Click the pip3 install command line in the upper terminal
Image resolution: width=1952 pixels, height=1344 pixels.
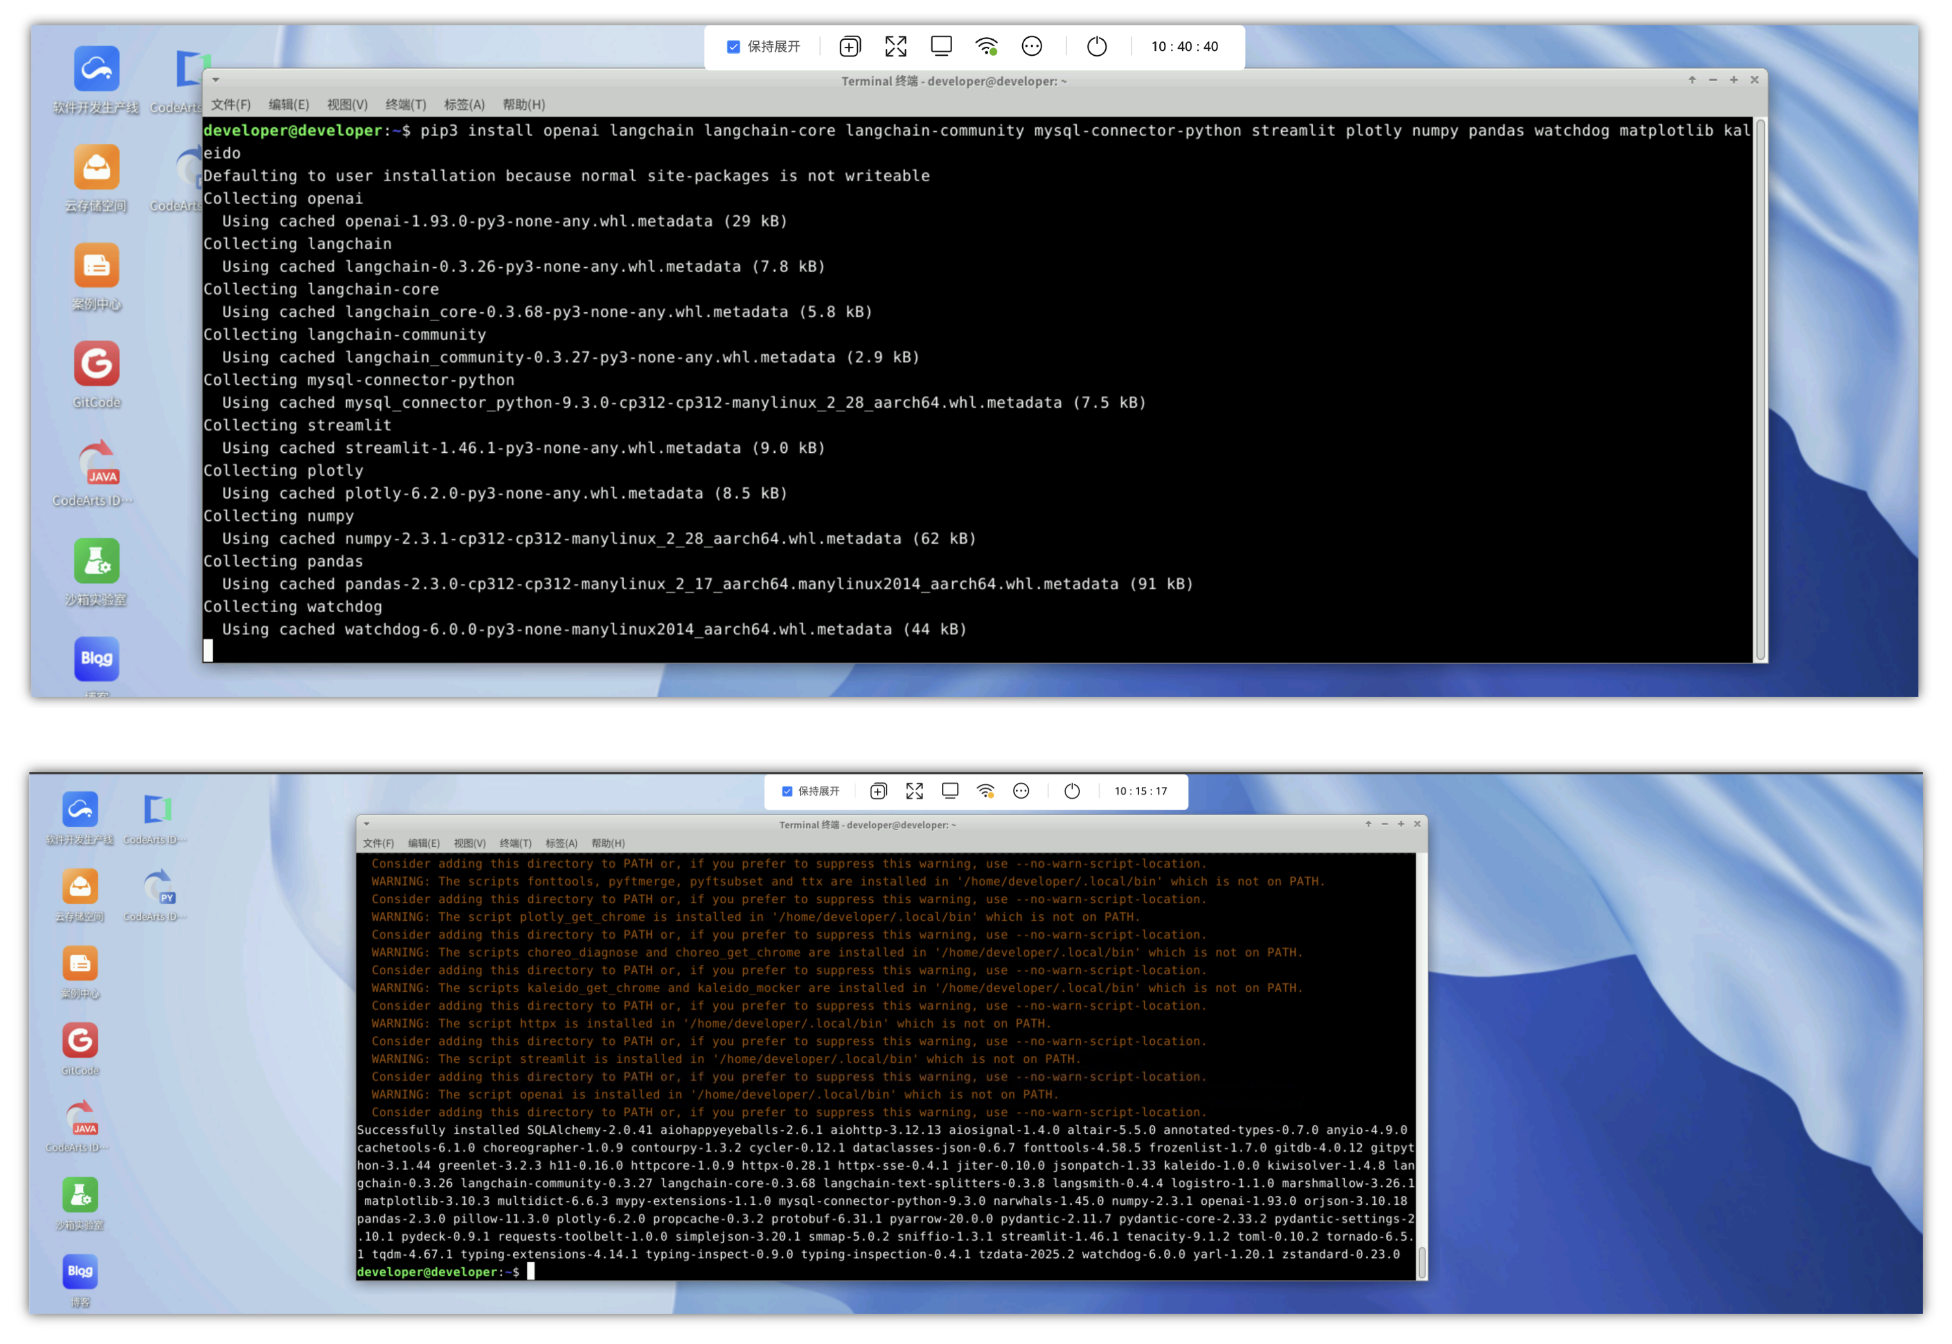[977, 141]
